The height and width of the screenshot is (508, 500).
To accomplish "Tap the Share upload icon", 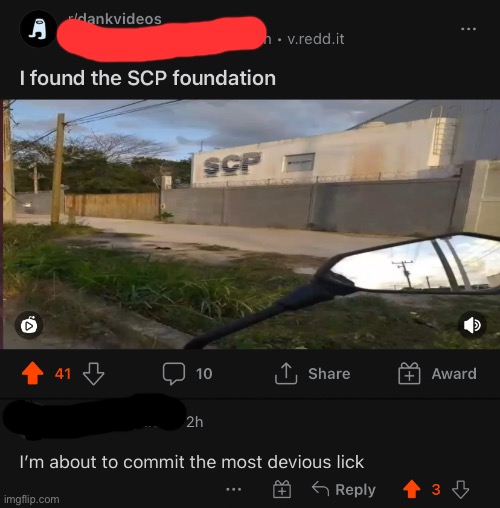I will tap(286, 374).
